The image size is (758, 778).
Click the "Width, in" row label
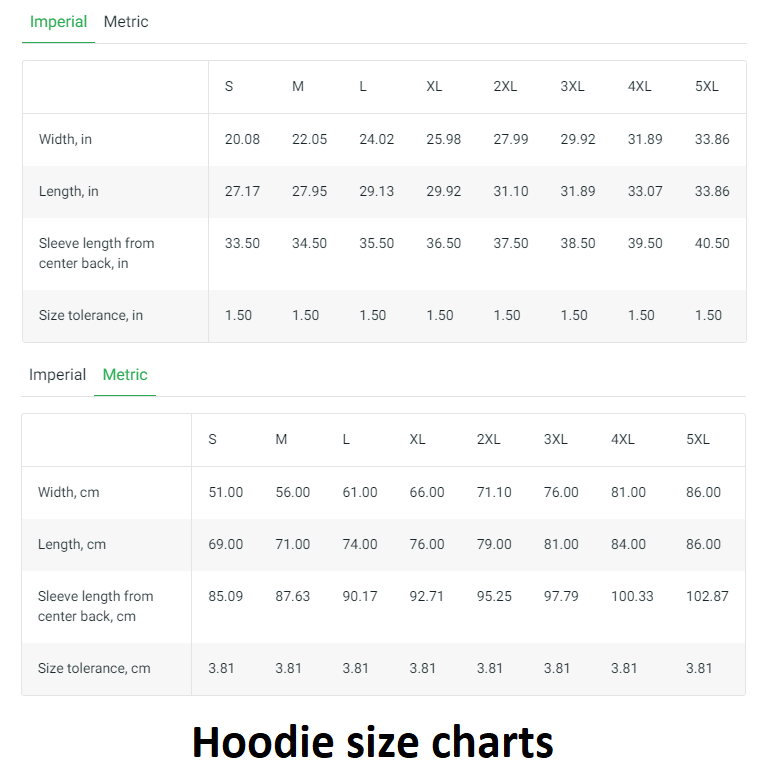click(65, 139)
